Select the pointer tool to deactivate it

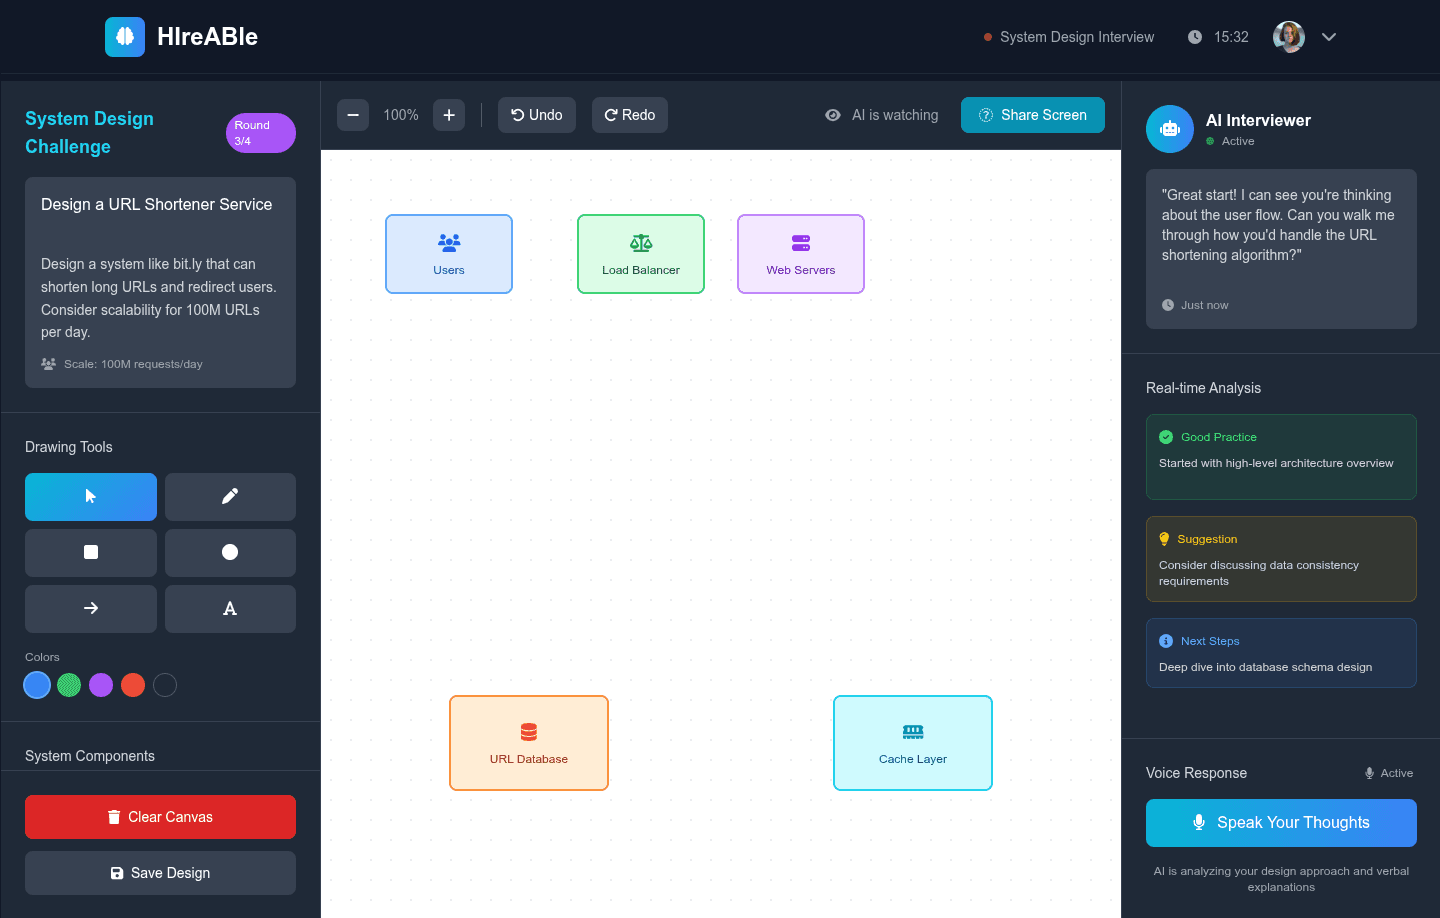point(90,497)
